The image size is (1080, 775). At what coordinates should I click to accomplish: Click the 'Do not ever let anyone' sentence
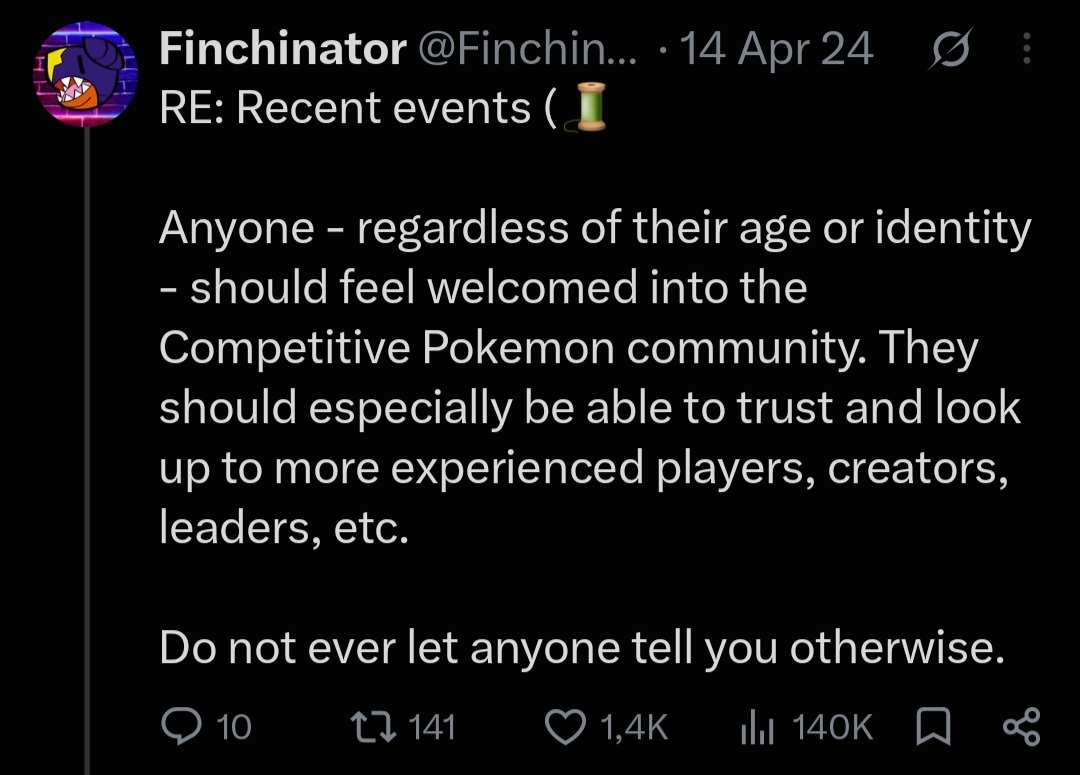pos(582,648)
